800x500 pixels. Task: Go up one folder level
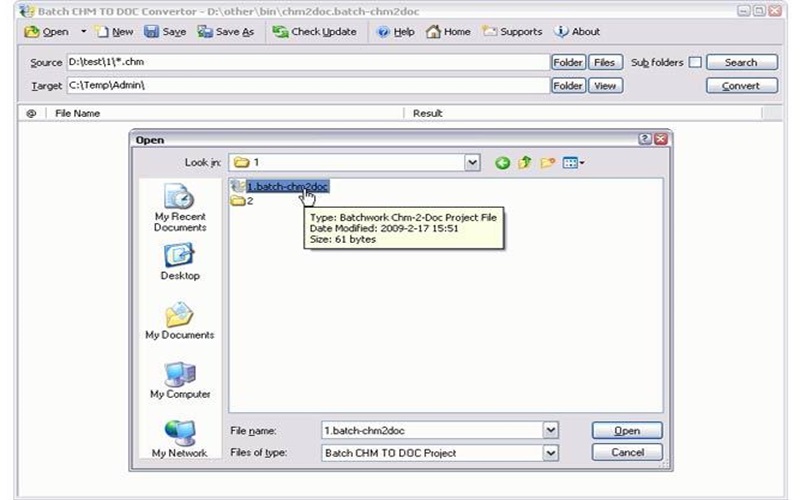(524, 163)
